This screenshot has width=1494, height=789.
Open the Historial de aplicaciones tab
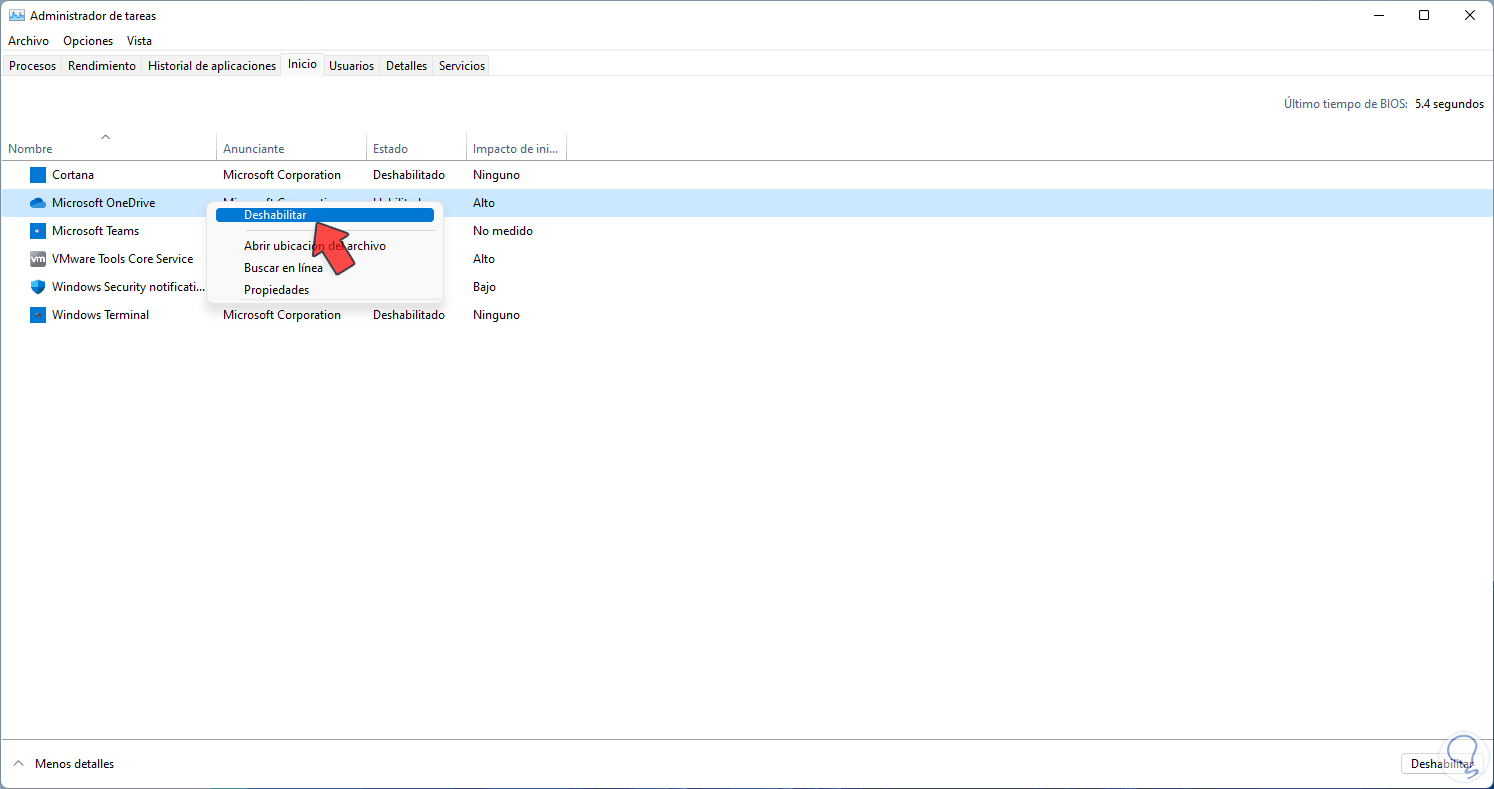212,66
